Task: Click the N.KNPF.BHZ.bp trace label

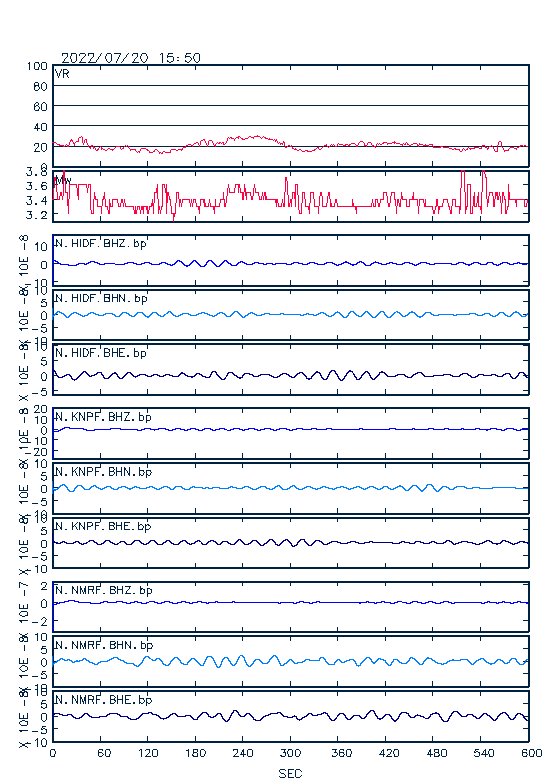Action: (103, 417)
